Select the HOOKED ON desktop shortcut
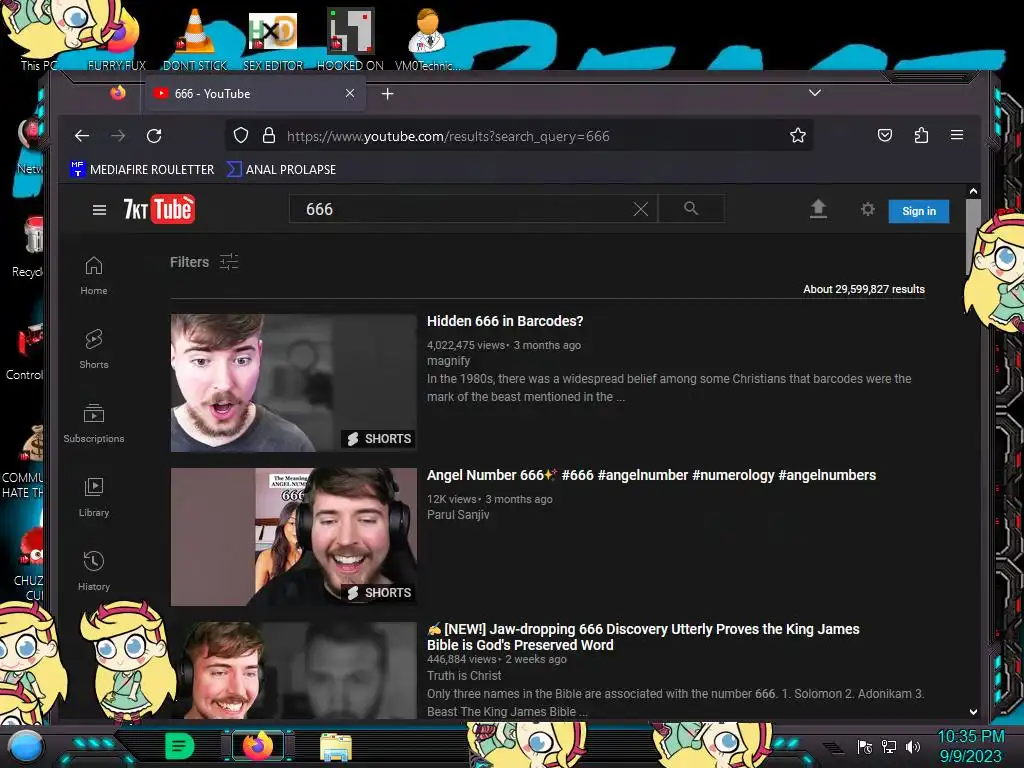The width and height of the screenshot is (1024, 768). (350, 38)
